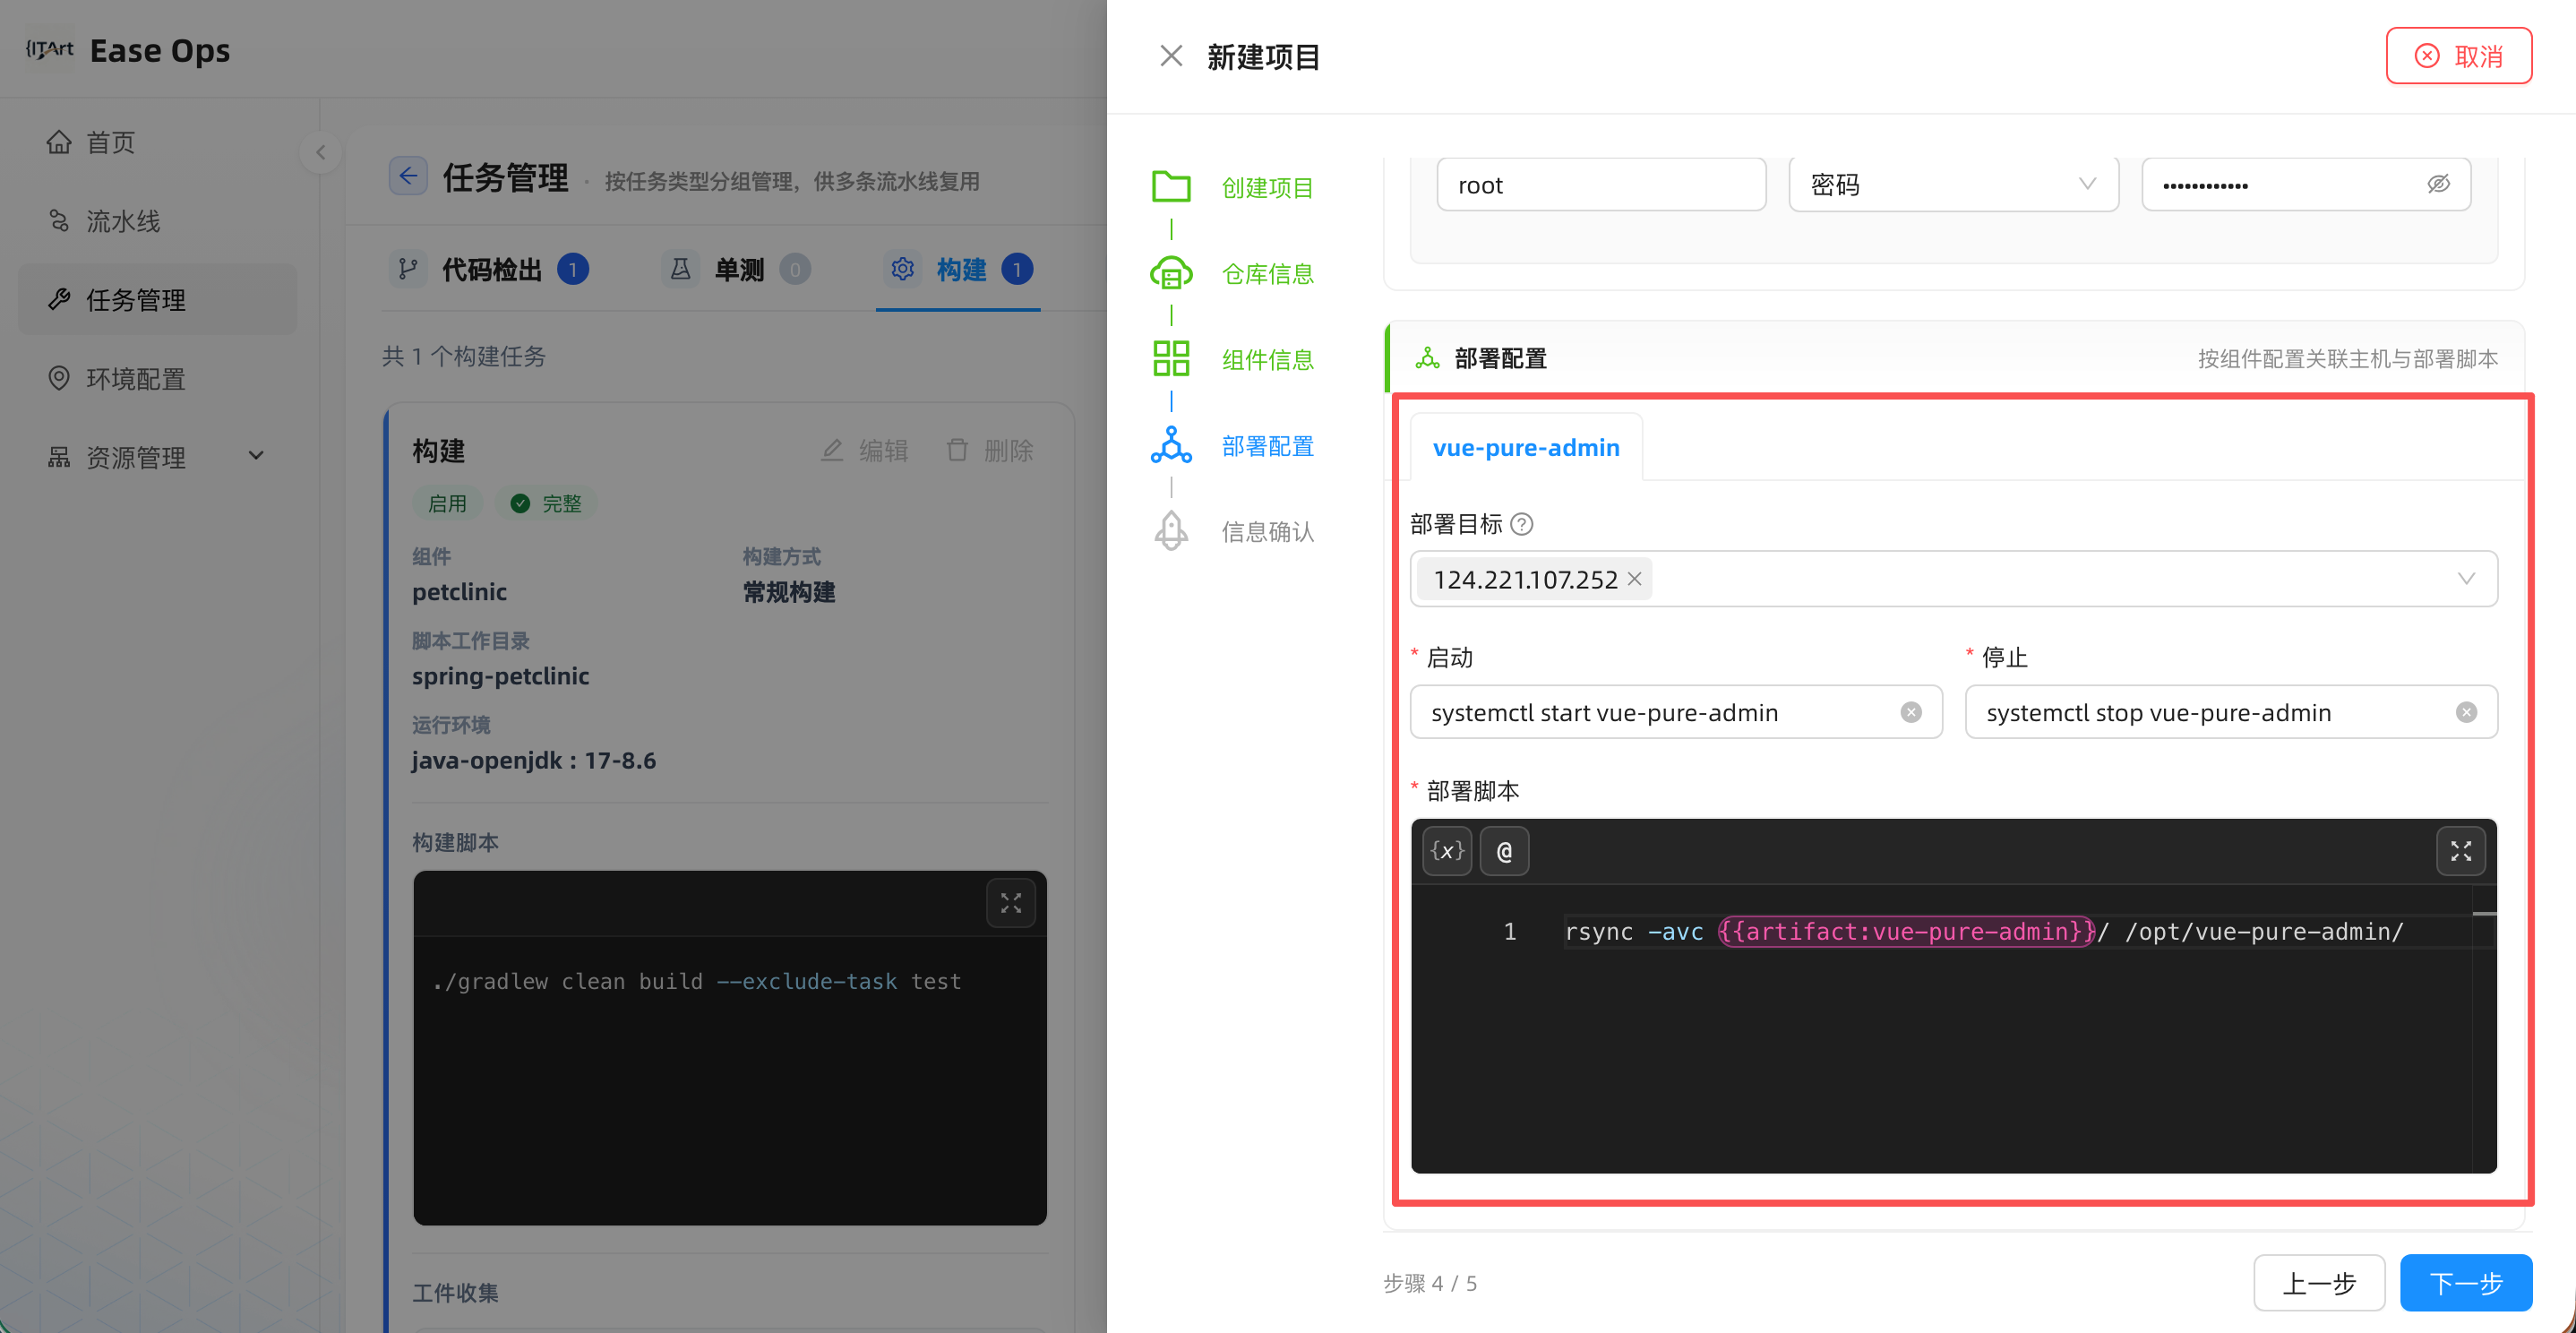Click 编辑 on the 构建 task card

pos(864,450)
